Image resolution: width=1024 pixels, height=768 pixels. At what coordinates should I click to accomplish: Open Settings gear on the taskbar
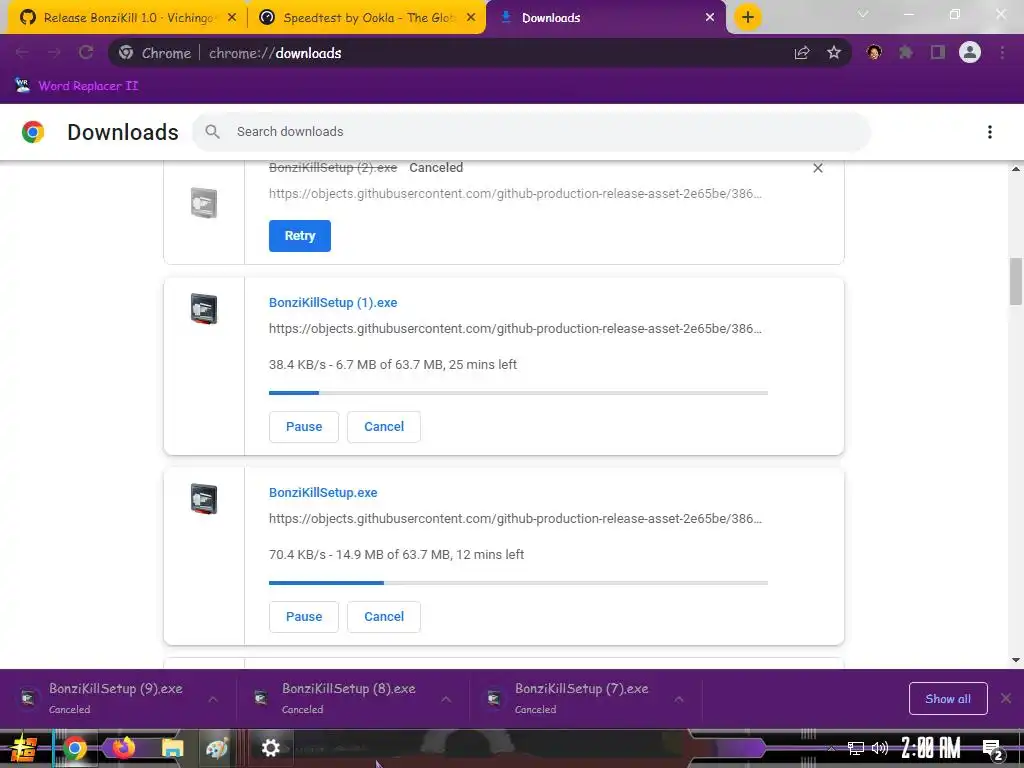(x=270, y=748)
